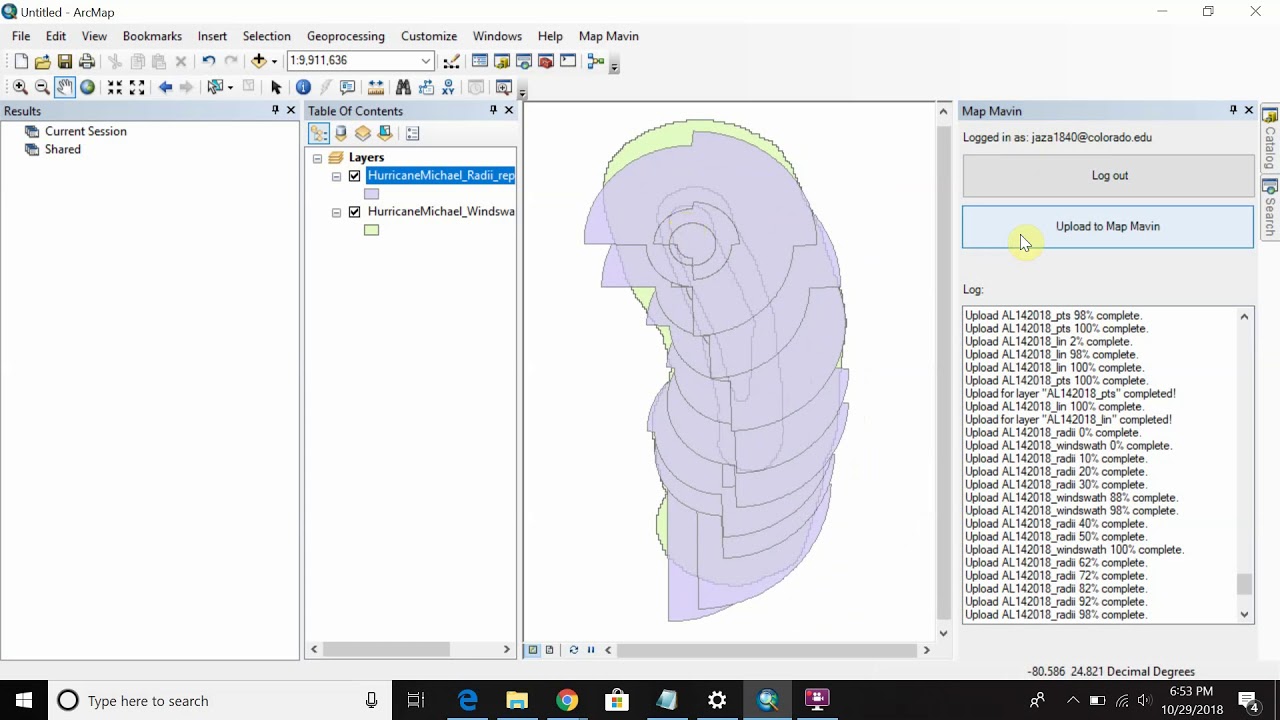
Task: Select the Zoom Out tool
Action: click(42, 88)
